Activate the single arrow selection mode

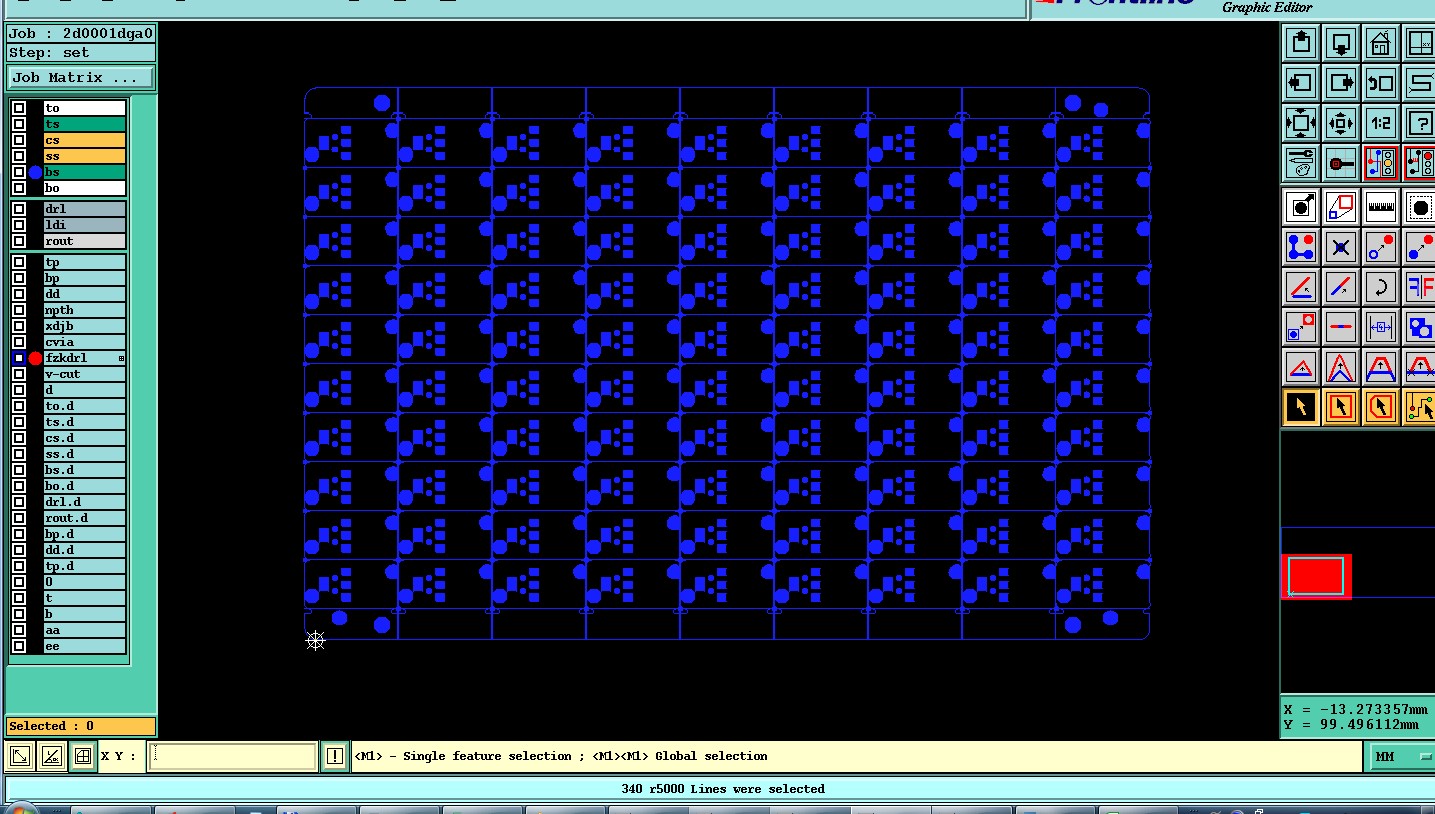pos(1301,407)
